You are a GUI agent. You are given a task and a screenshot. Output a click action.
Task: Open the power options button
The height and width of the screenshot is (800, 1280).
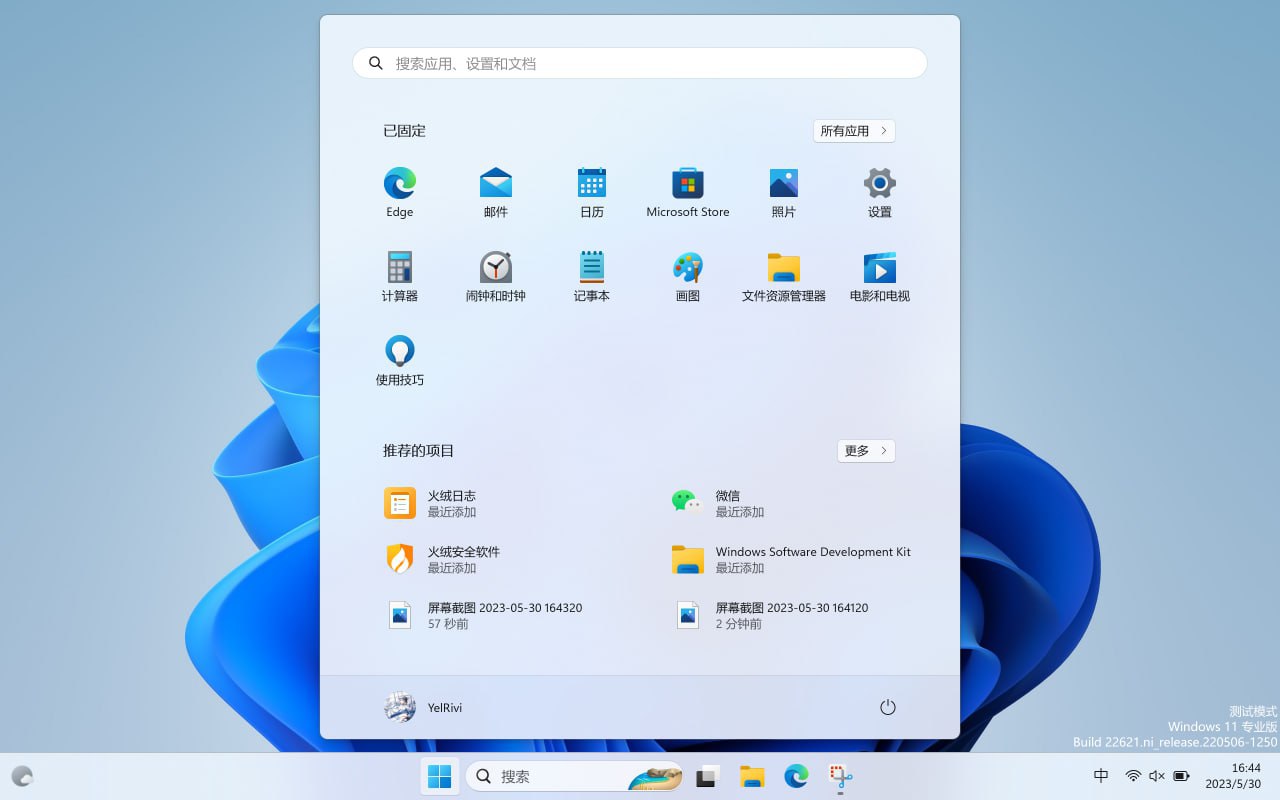pos(888,707)
